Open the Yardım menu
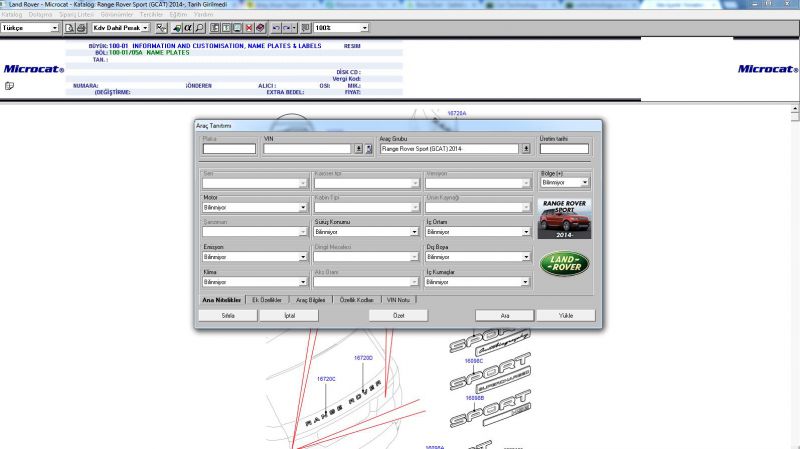 tap(204, 14)
